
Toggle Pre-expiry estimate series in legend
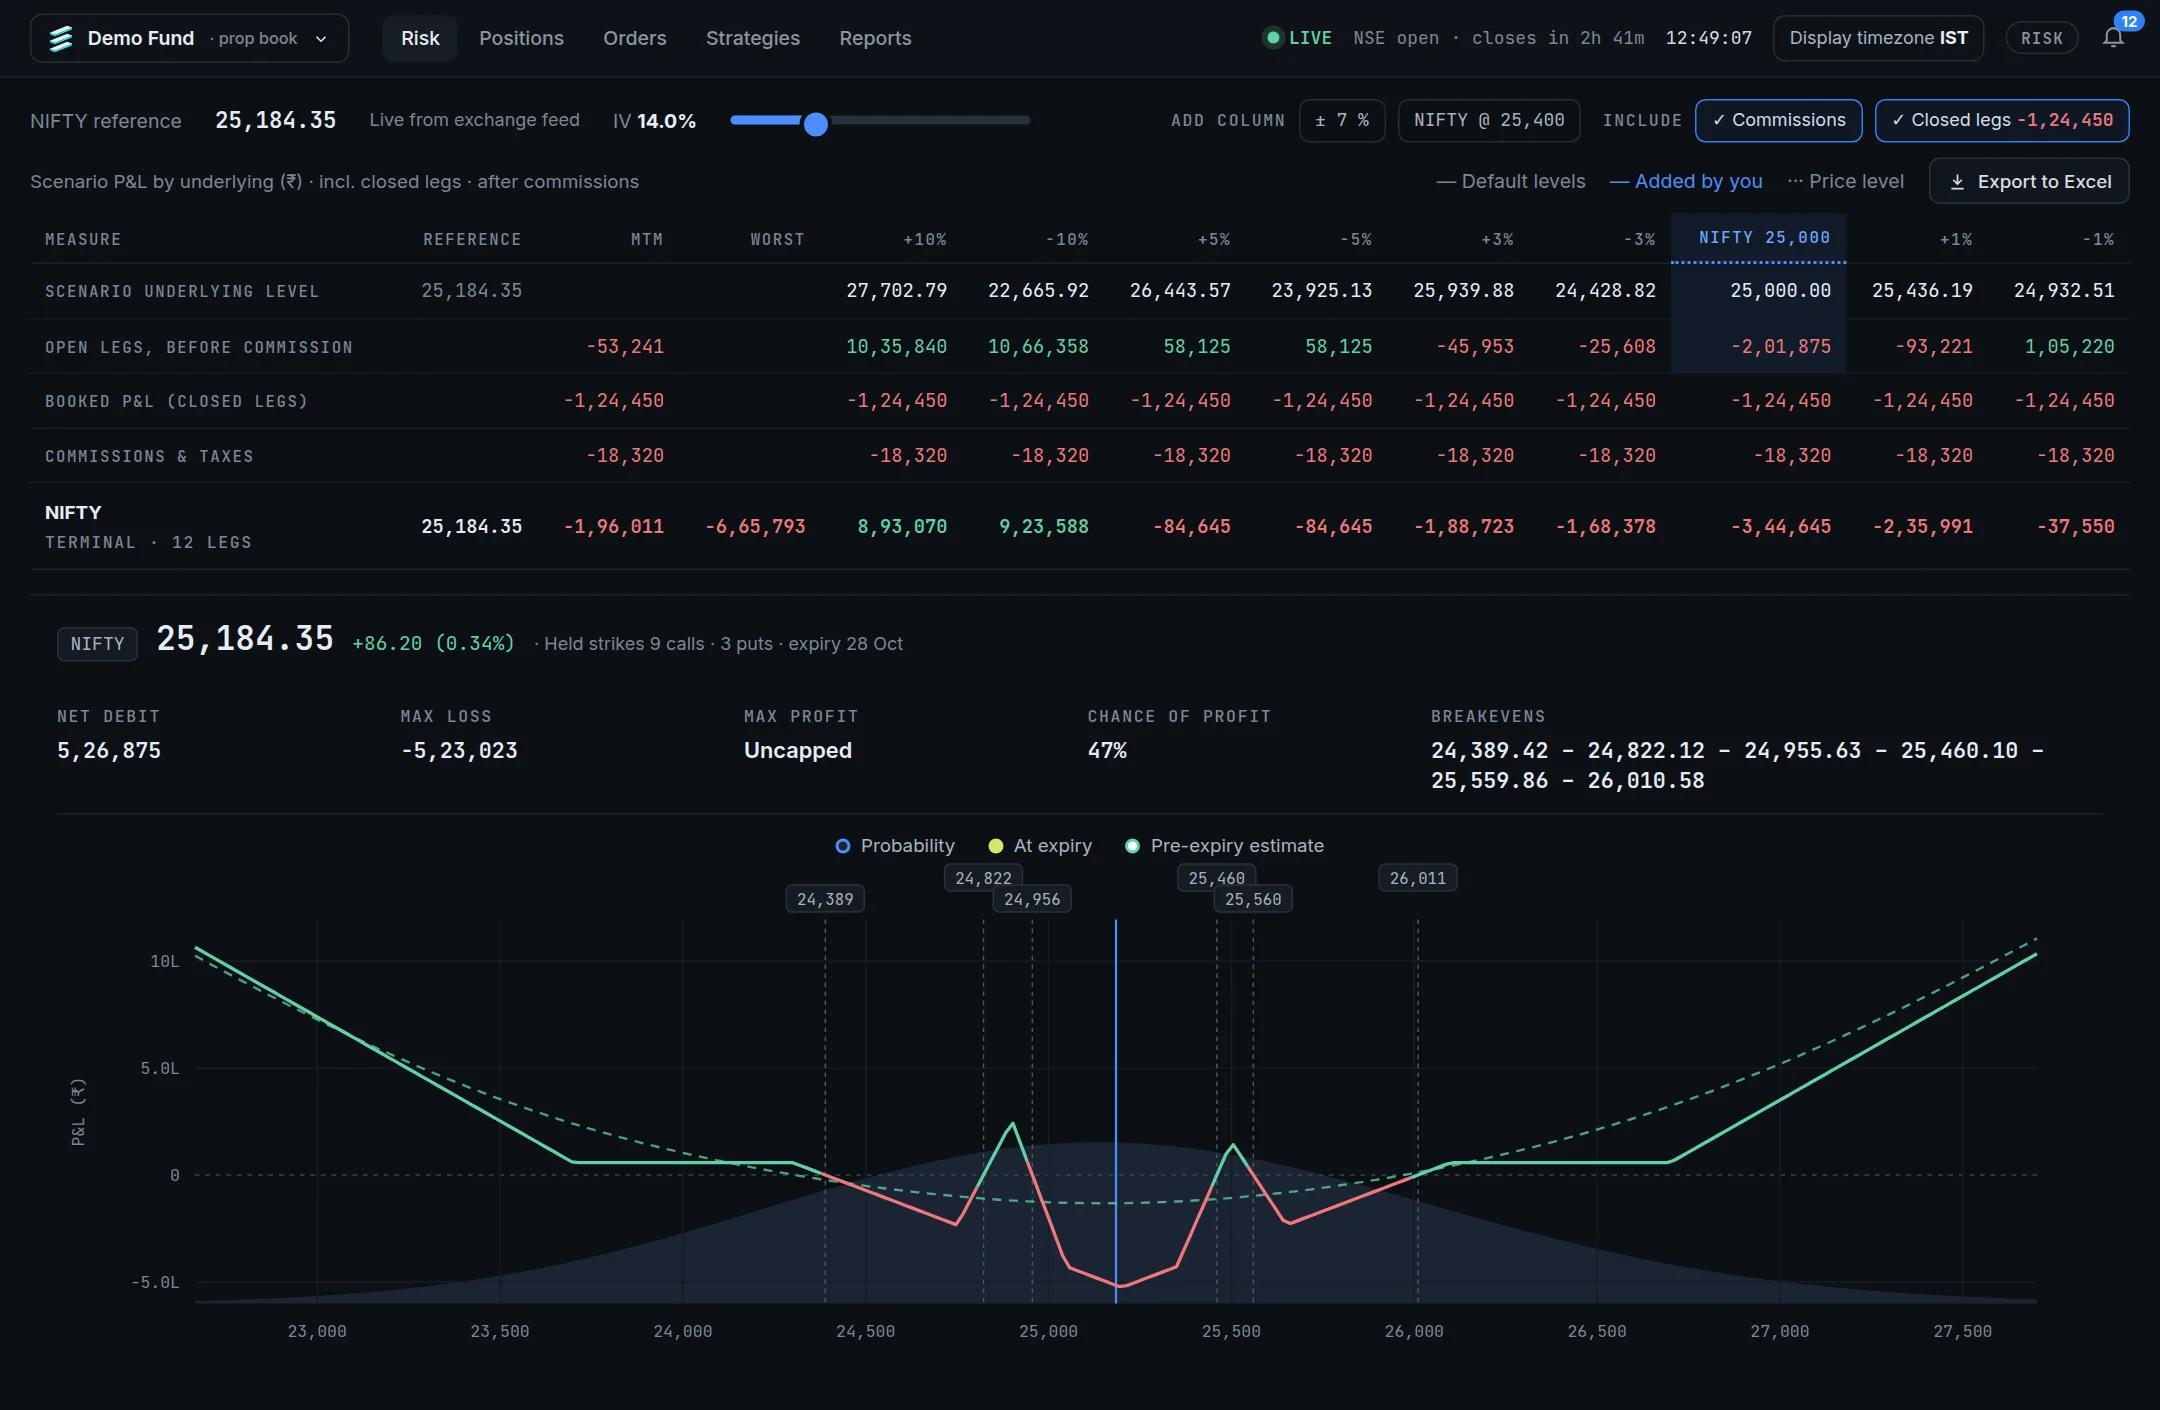pos(1224,846)
